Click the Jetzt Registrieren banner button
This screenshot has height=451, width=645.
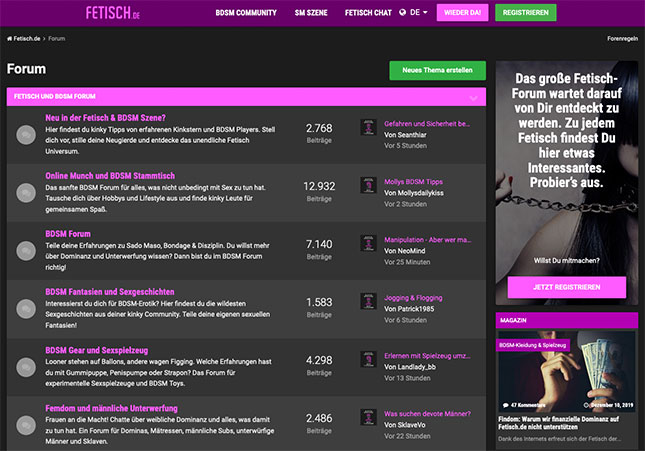pos(567,287)
